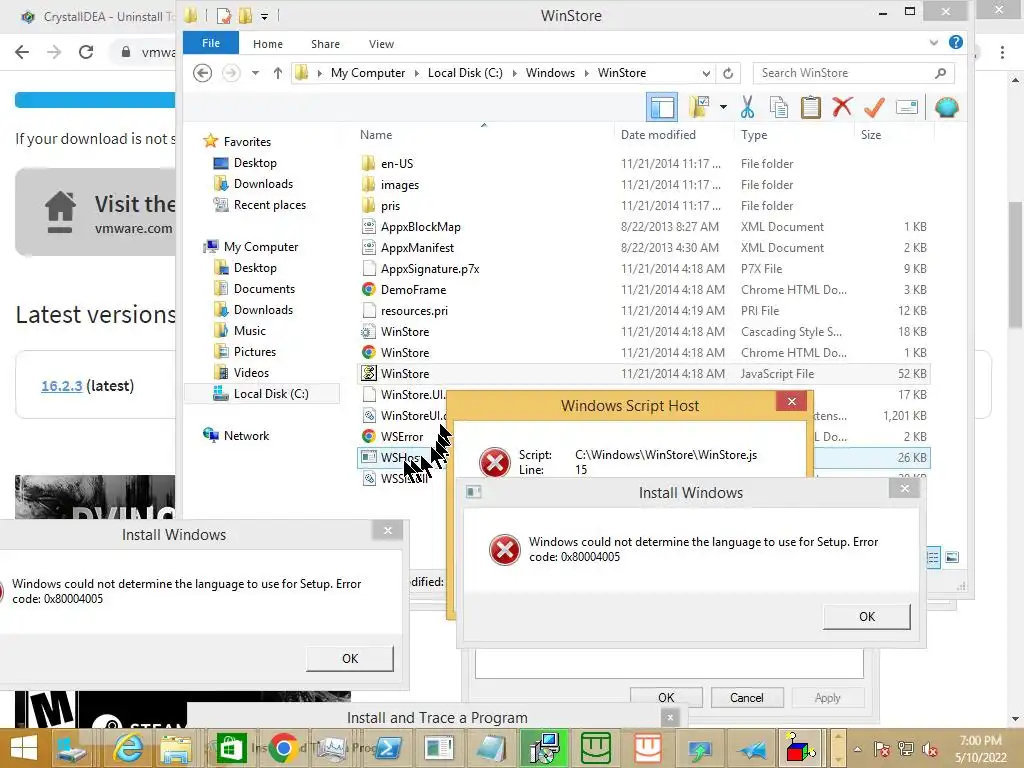1024x768 pixels.
Task: Expand the Local Disk (C:) breadcrumb arrow
Action: [515, 73]
